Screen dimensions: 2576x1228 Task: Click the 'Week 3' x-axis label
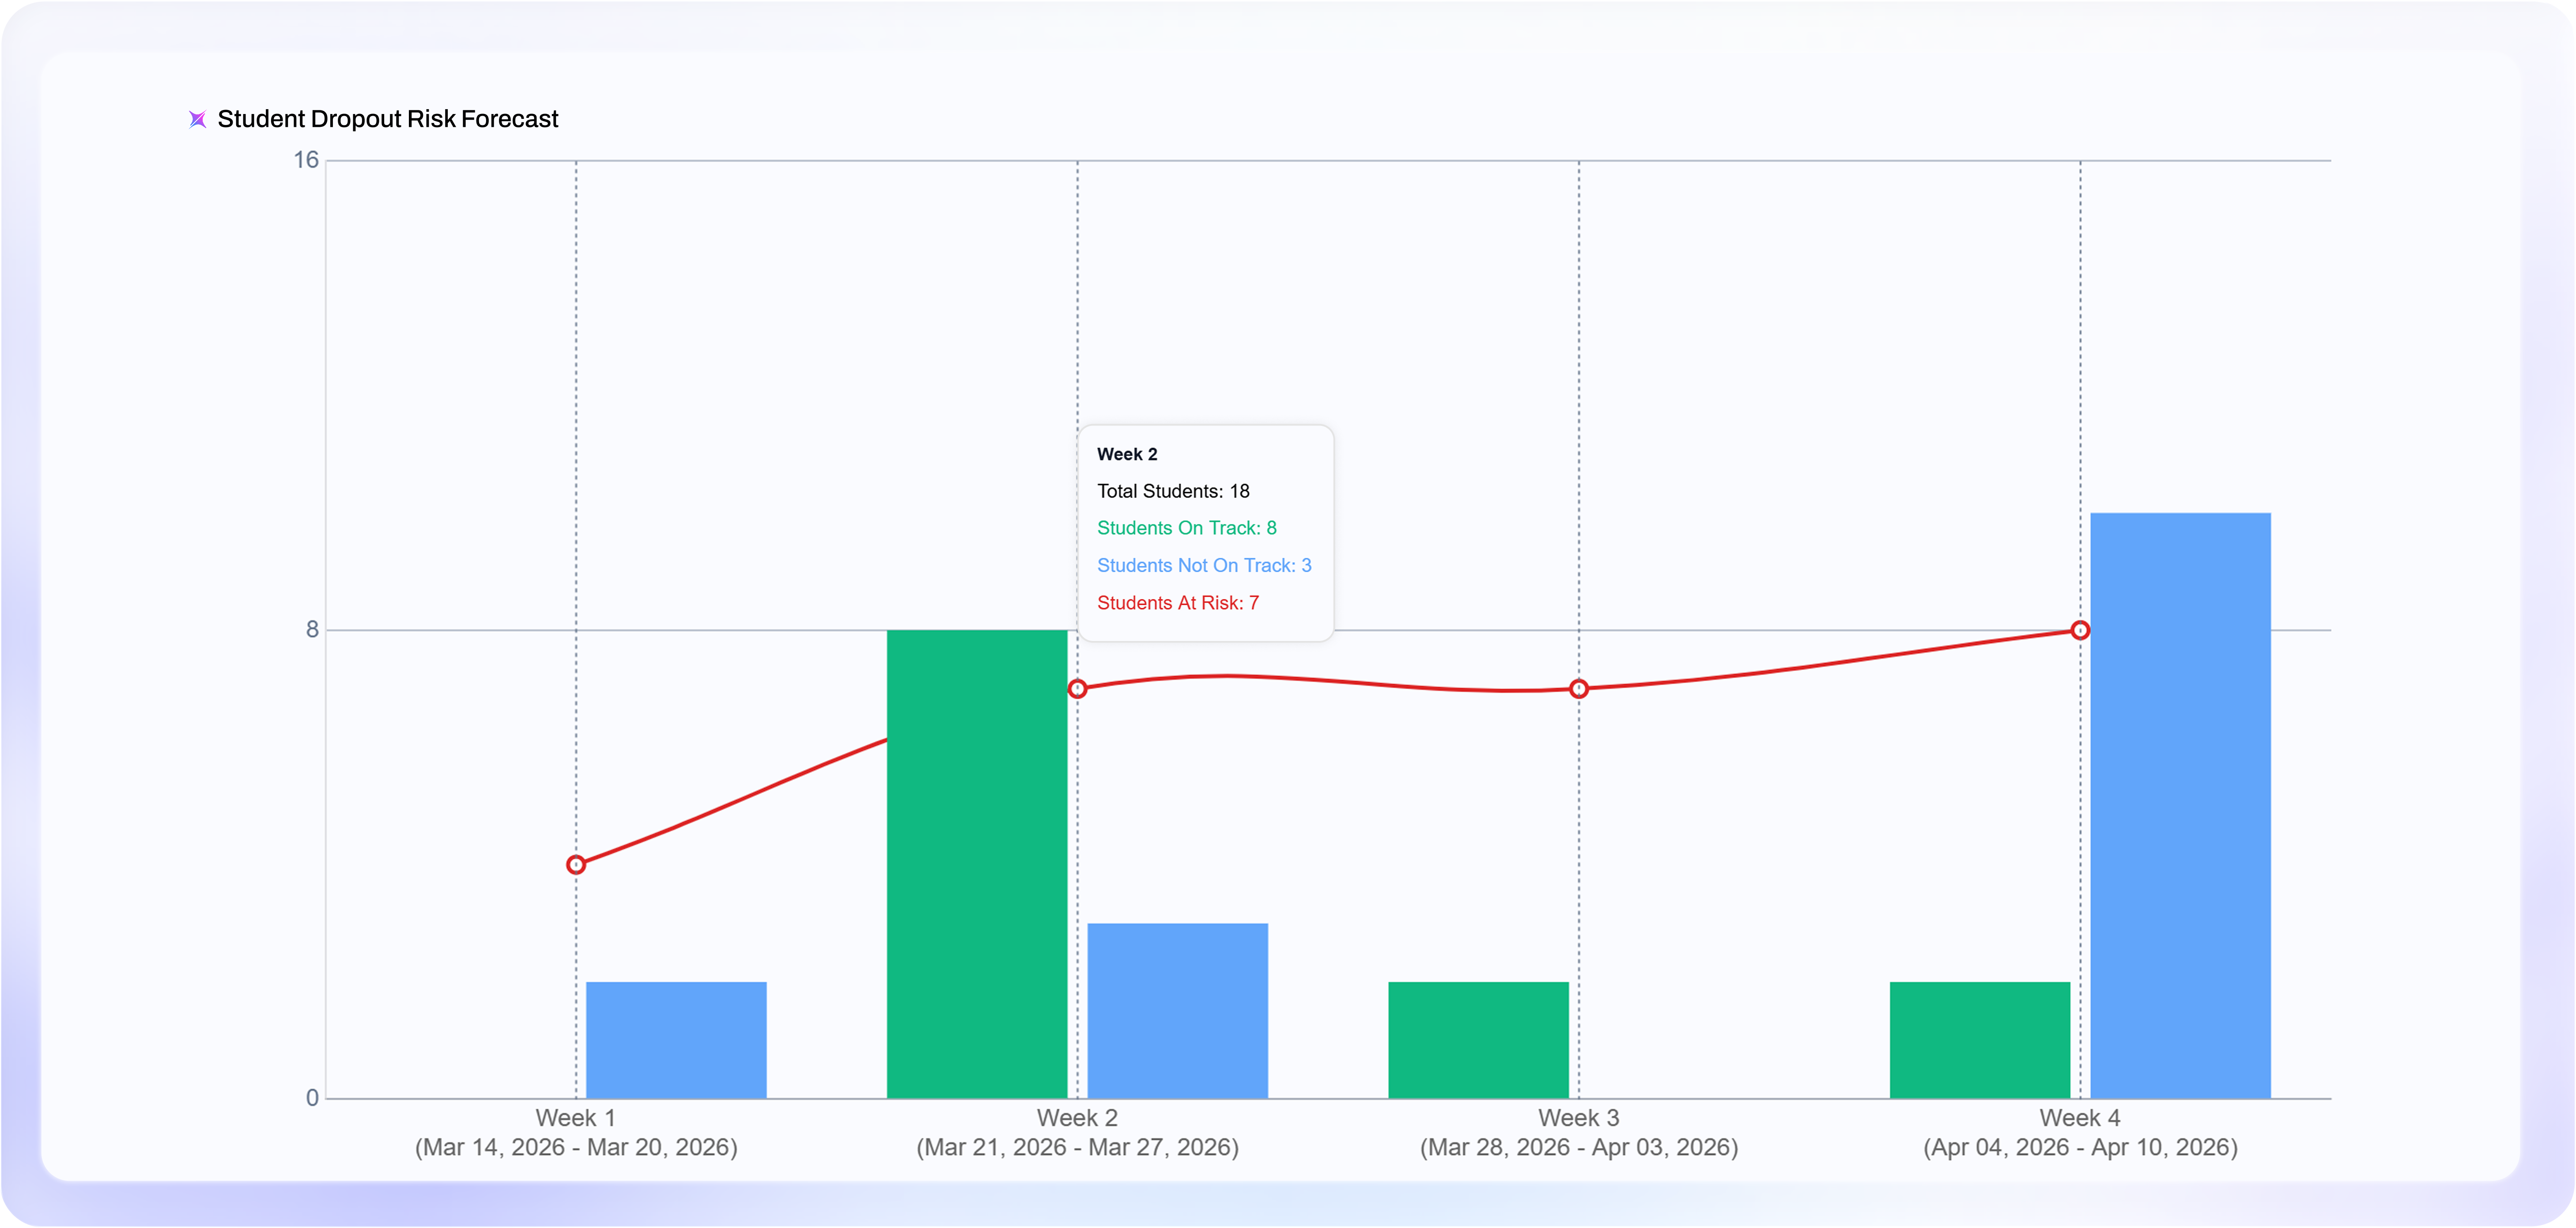1579,1118
